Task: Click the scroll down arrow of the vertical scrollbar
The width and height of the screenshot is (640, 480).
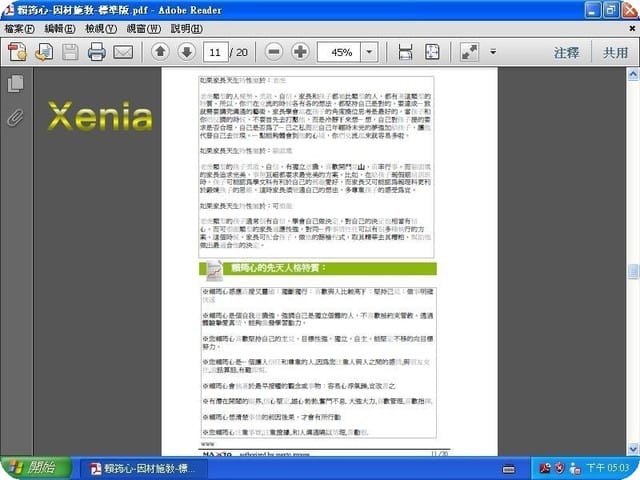Action: [x=633, y=449]
